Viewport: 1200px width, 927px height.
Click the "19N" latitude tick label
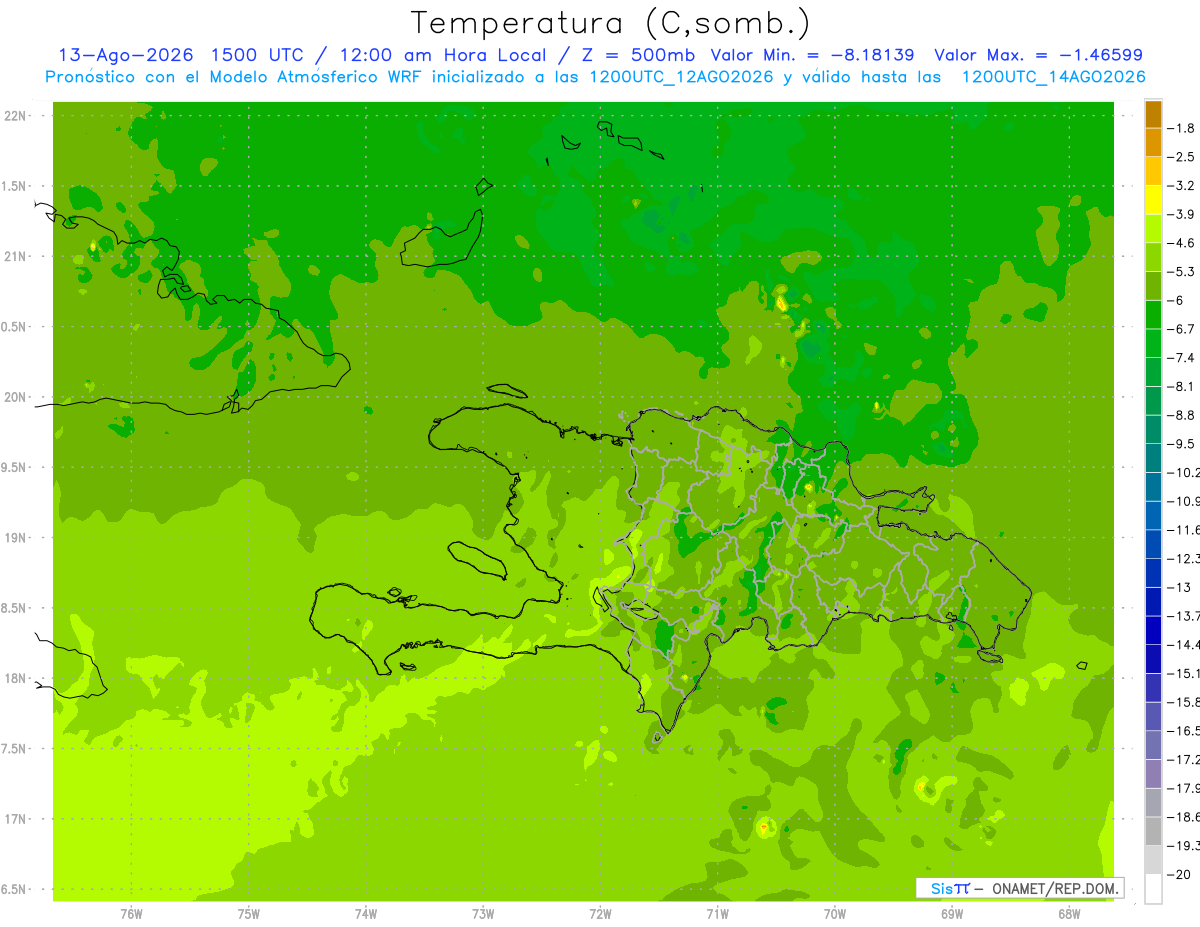pyautogui.click(x=17, y=538)
